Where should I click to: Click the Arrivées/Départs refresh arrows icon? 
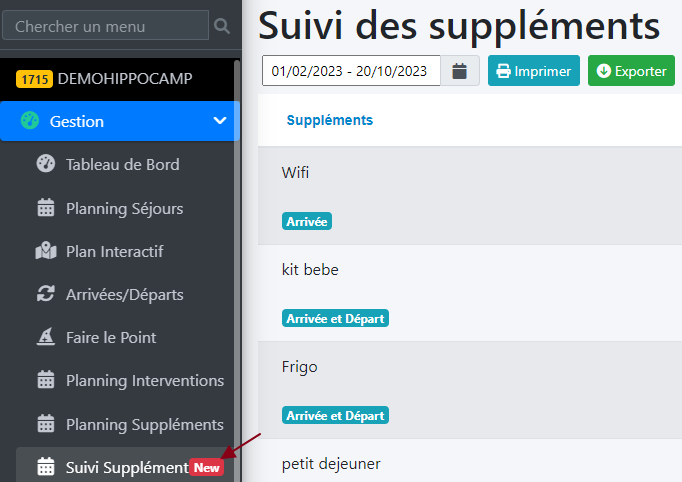[45, 294]
